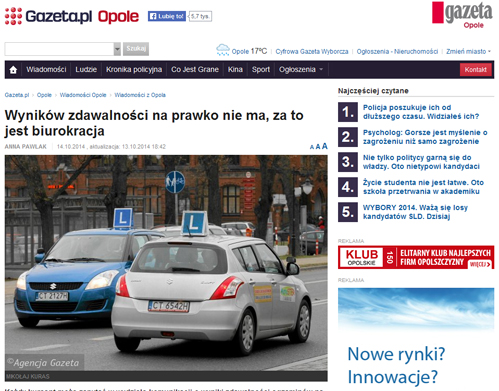Click the Opole breadcrumb link
Screen dimensions: 499x391
click(44, 95)
